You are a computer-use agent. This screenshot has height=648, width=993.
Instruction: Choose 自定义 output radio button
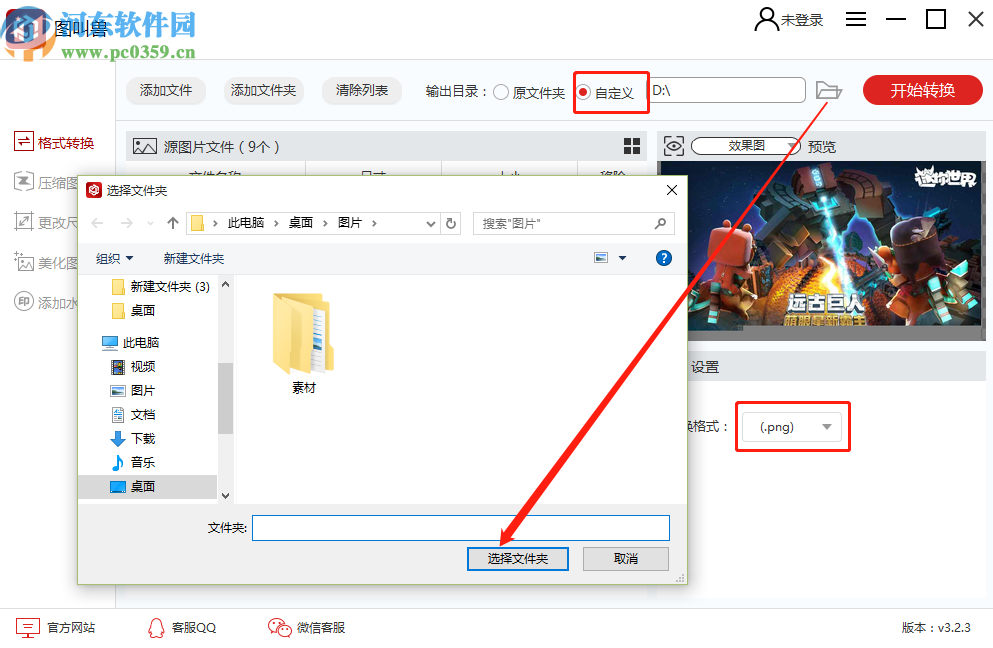click(x=584, y=92)
